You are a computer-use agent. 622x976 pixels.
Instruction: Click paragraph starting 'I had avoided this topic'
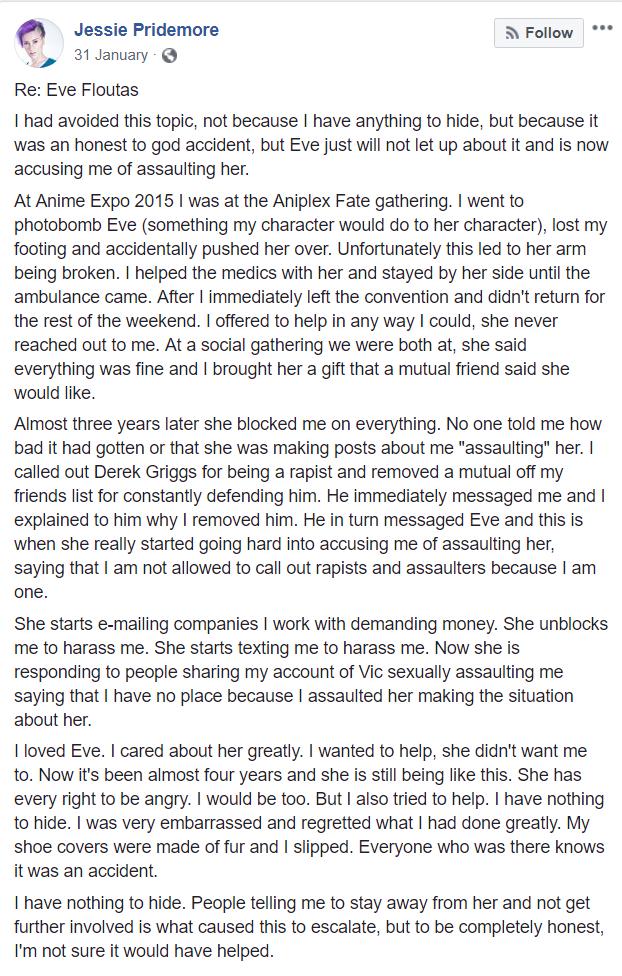pos(311,145)
